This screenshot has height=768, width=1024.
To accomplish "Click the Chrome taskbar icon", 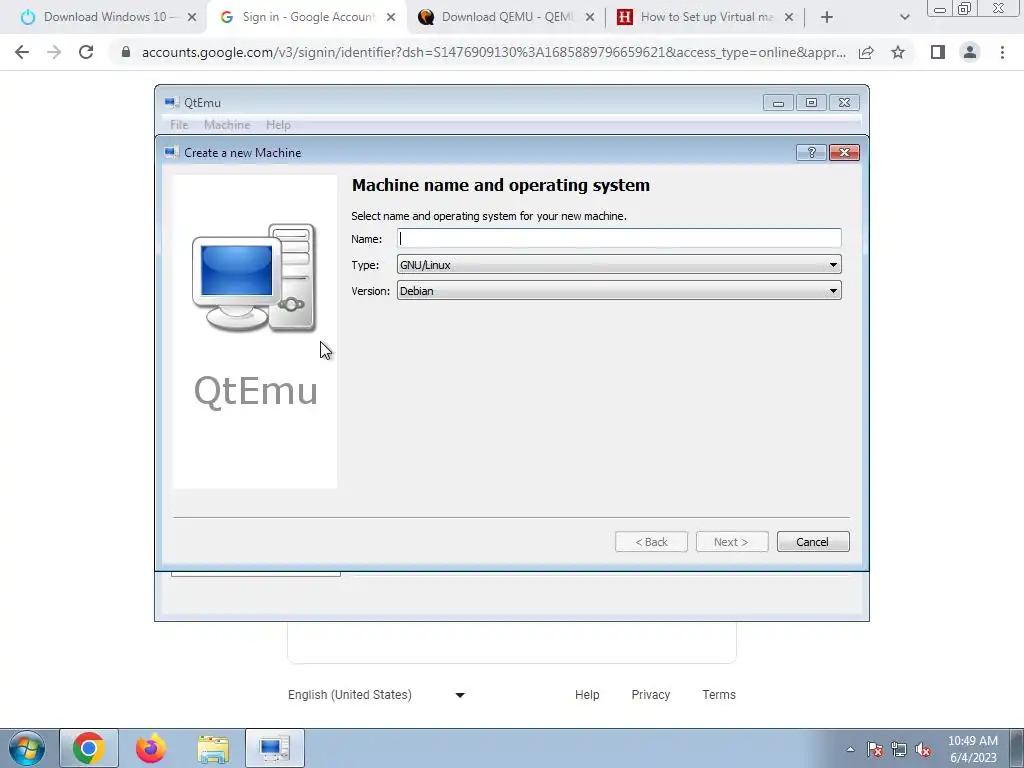I will coord(89,748).
